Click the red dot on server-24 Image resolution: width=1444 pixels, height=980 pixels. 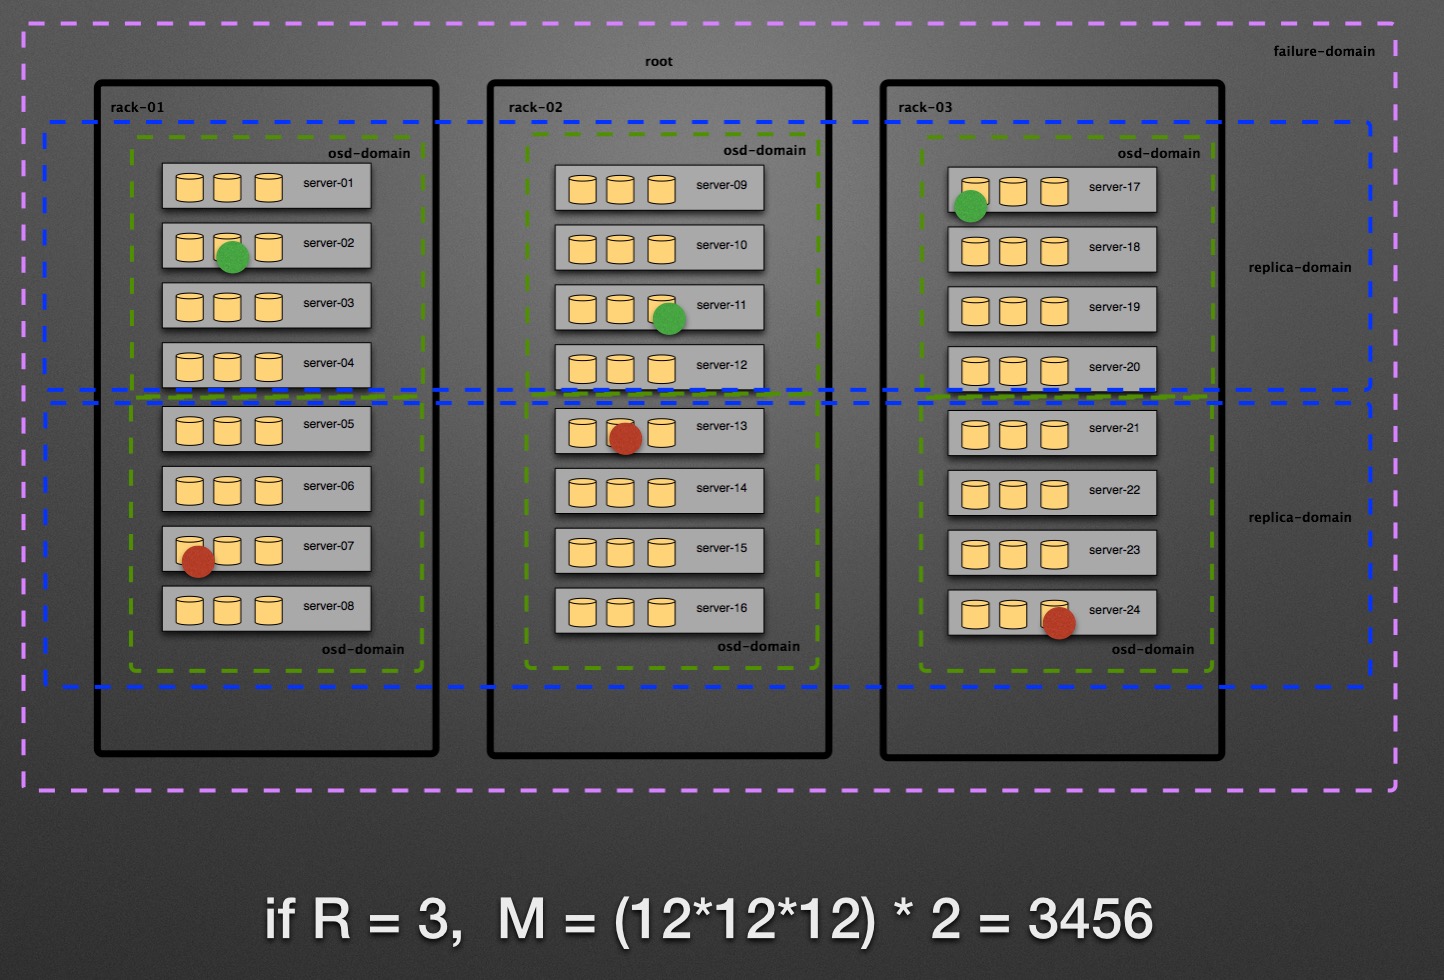(1059, 622)
